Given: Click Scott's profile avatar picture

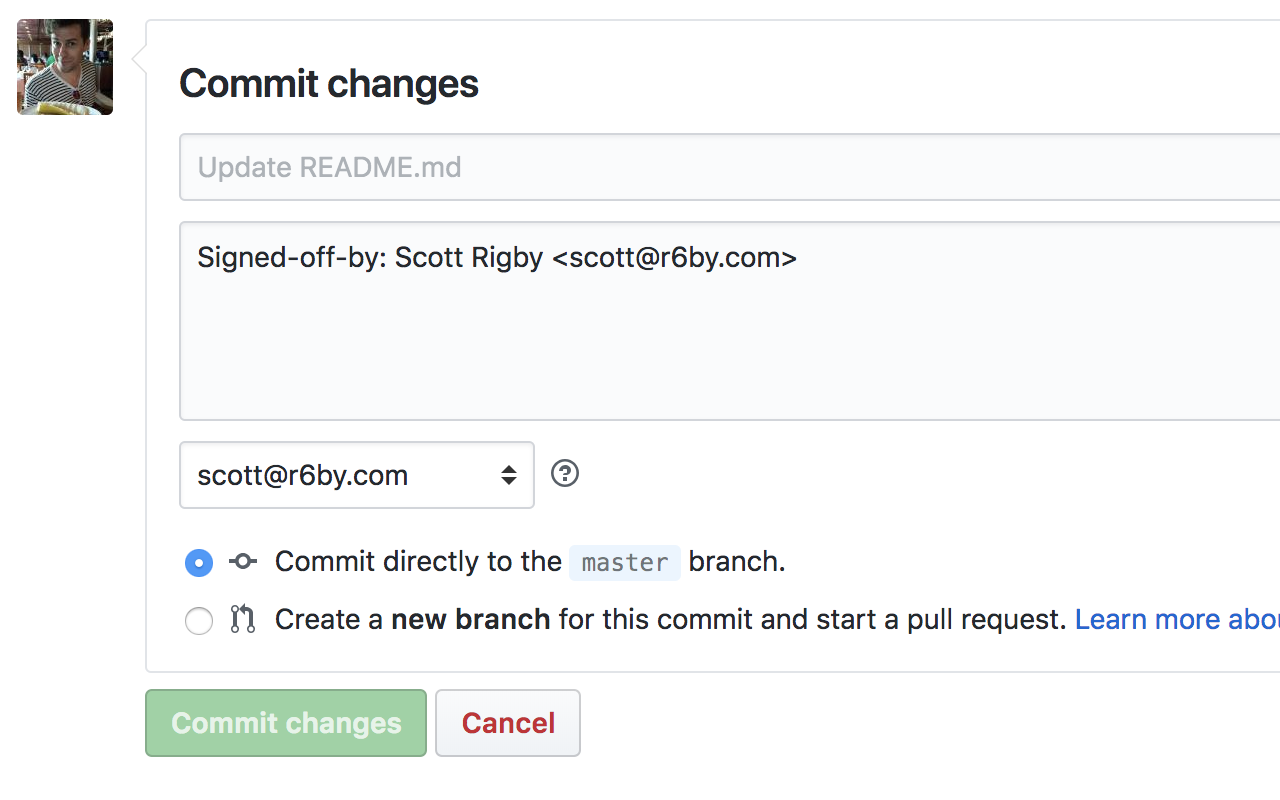Looking at the screenshot, I should 64,66.
